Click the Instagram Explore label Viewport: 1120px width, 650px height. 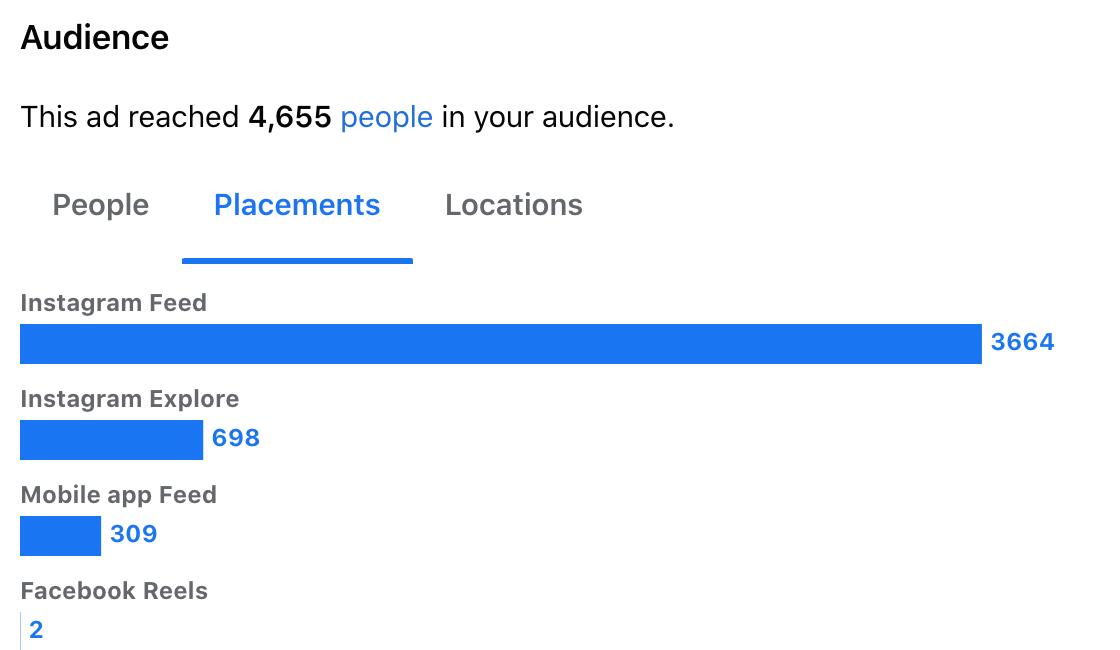(130, 399)
